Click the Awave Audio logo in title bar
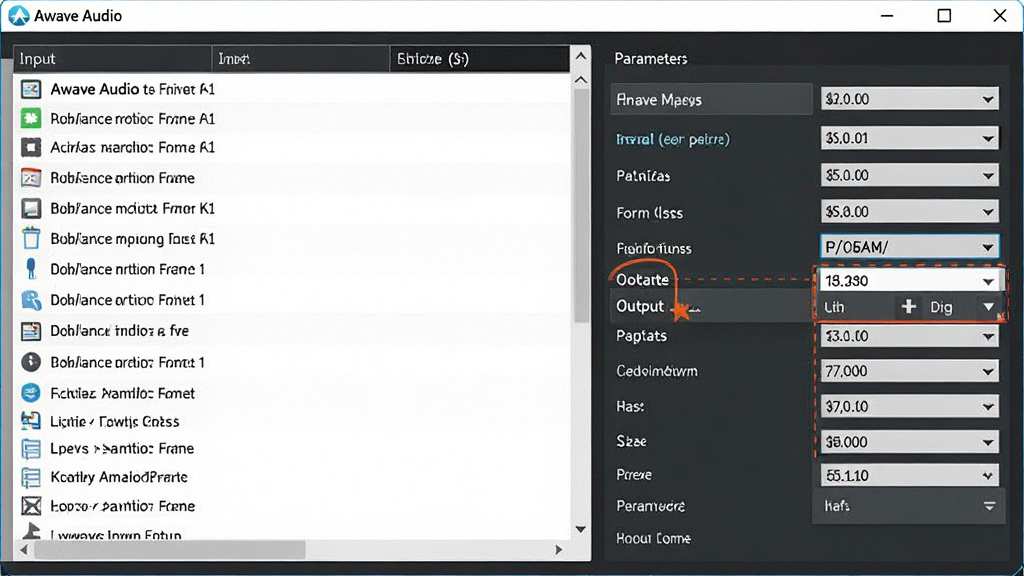 coord(19,16)
